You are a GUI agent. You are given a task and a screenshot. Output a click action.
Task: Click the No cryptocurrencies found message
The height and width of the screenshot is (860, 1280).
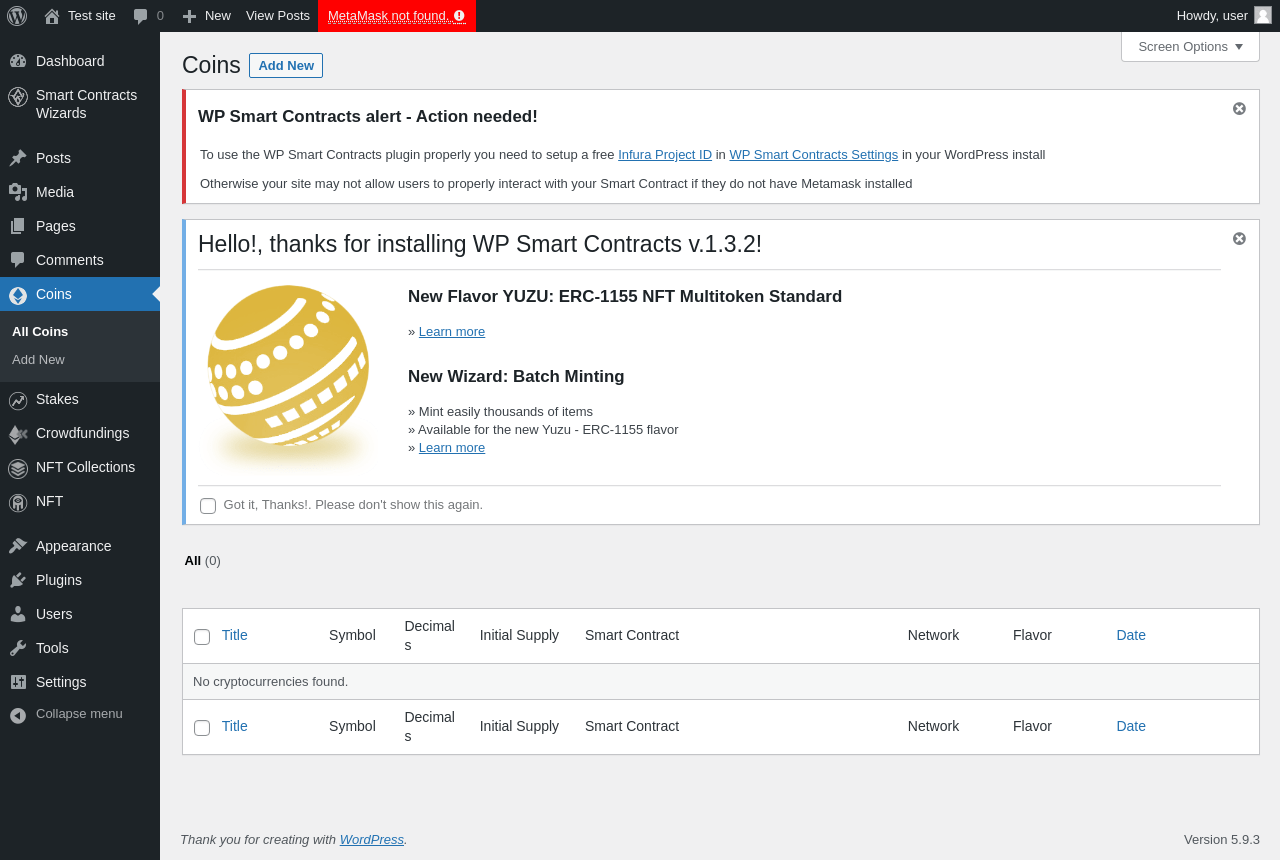(270, 681)
